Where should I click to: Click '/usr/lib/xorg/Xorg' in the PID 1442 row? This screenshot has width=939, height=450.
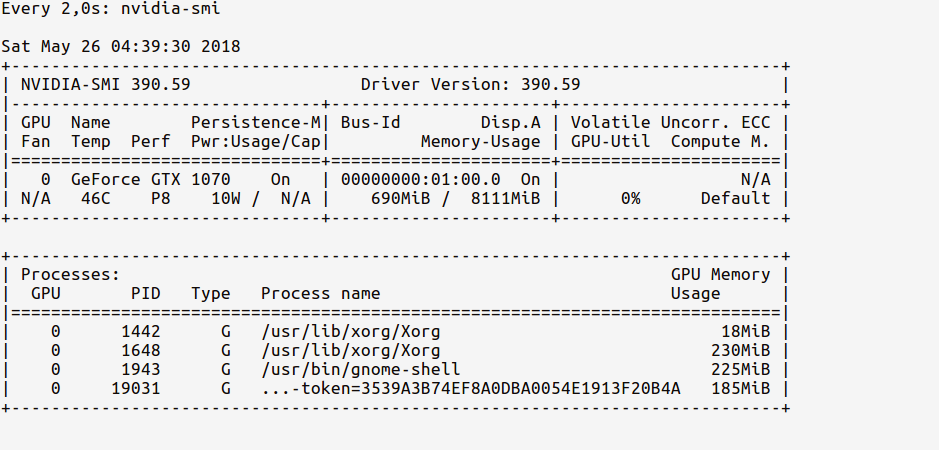(x=351, y=332)
